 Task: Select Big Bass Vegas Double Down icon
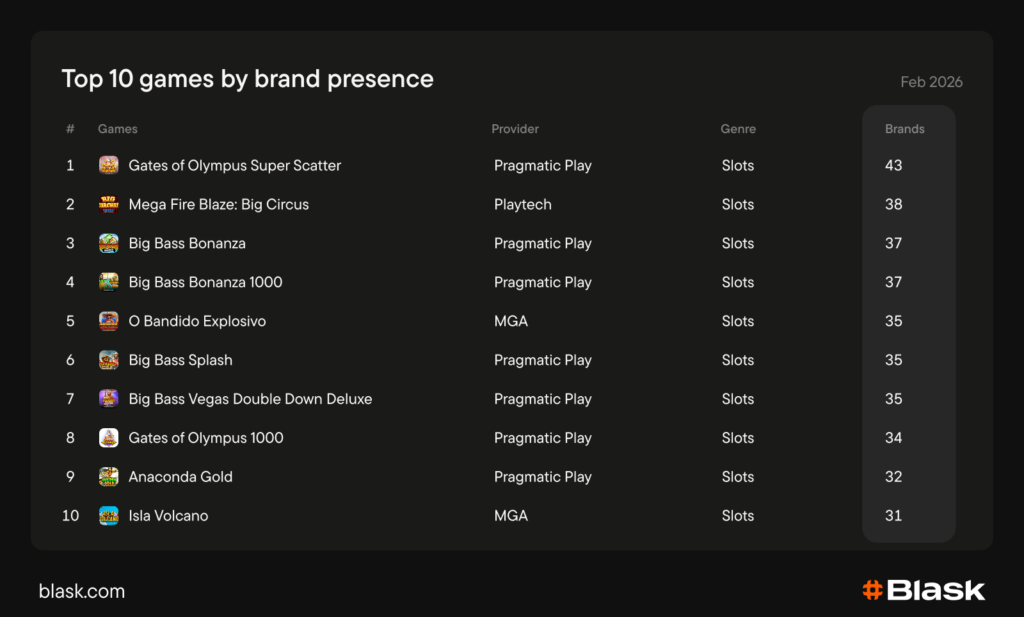click(109, 399)
